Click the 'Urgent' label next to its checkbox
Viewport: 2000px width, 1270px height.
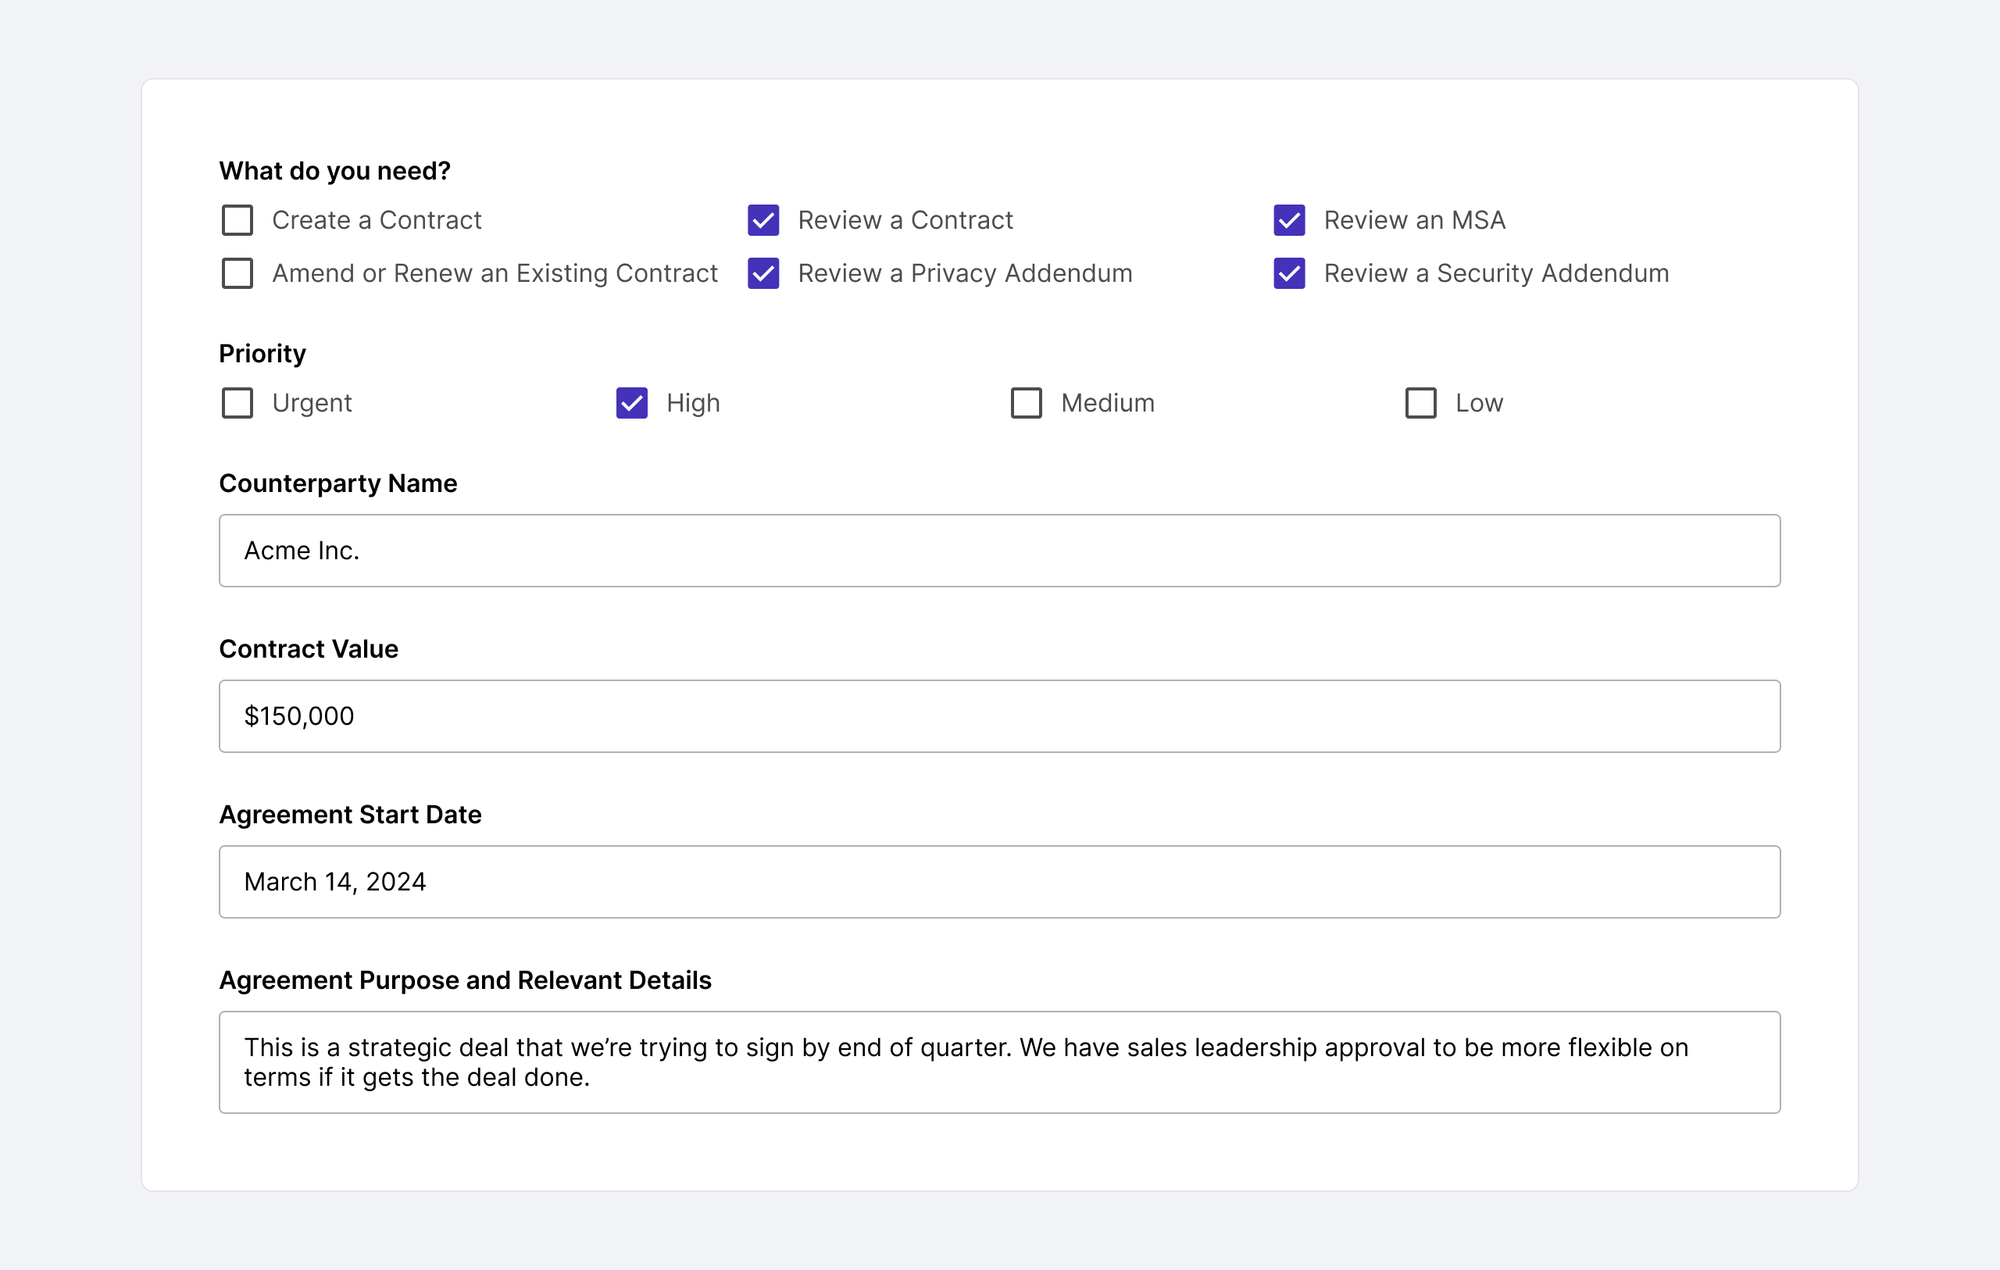click(x=311, y=403)
